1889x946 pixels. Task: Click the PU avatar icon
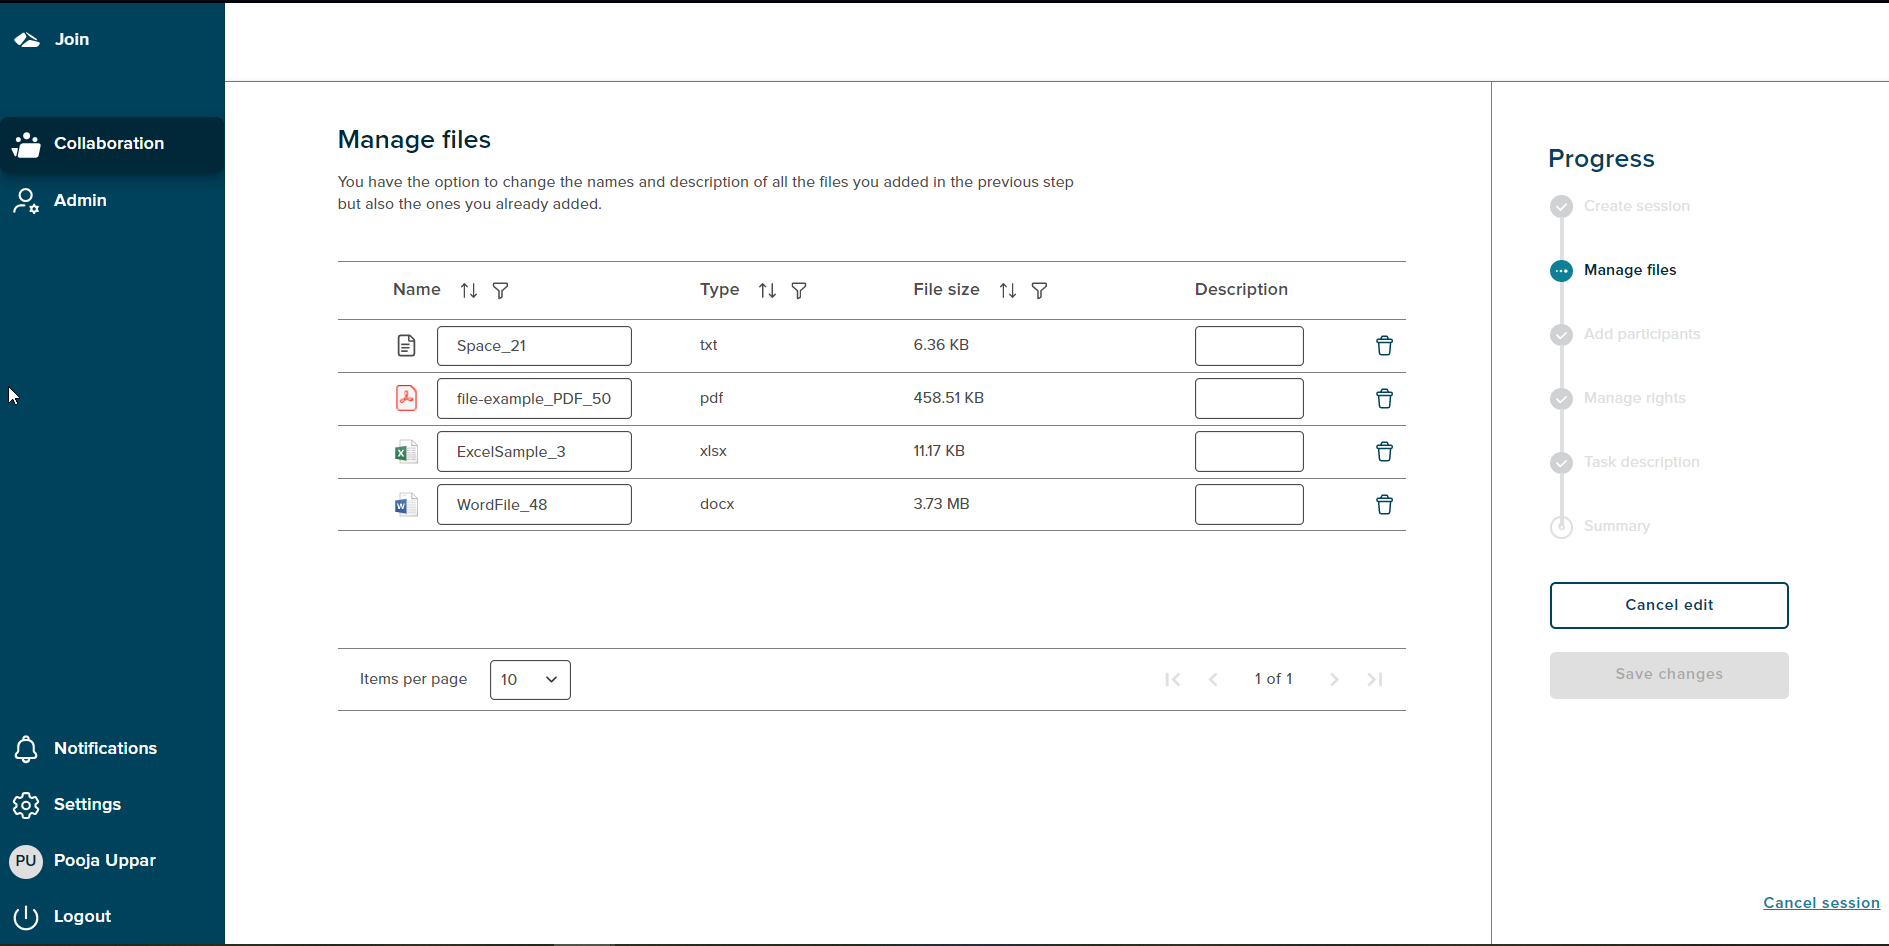(26, 861)
